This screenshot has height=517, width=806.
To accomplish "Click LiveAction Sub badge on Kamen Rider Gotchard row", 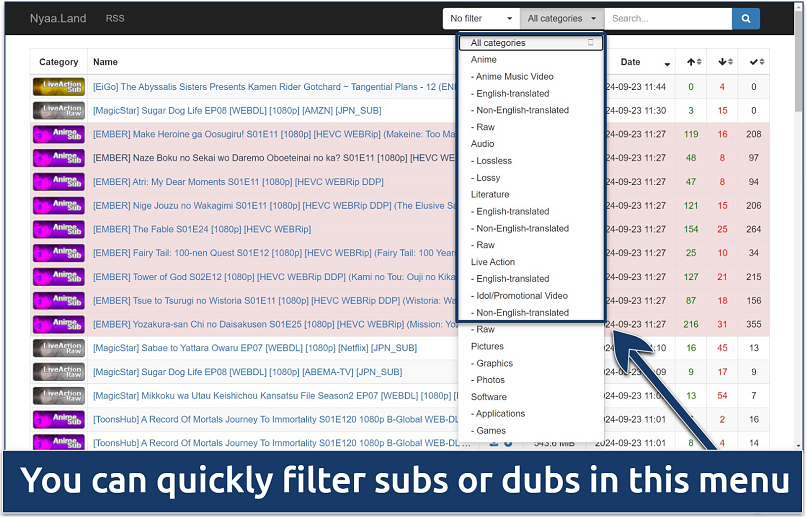I will coord(59,87).
